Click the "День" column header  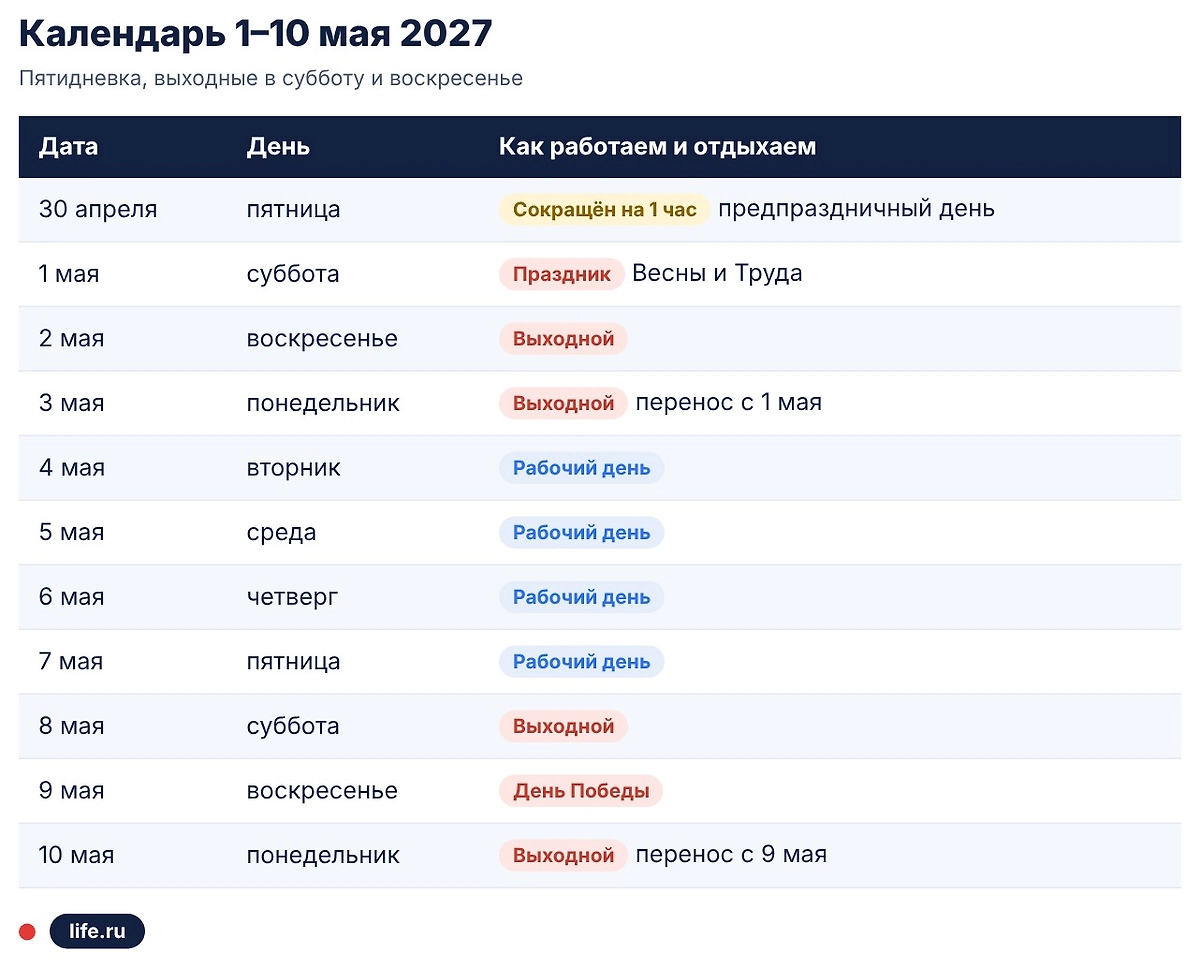(279, 147)
